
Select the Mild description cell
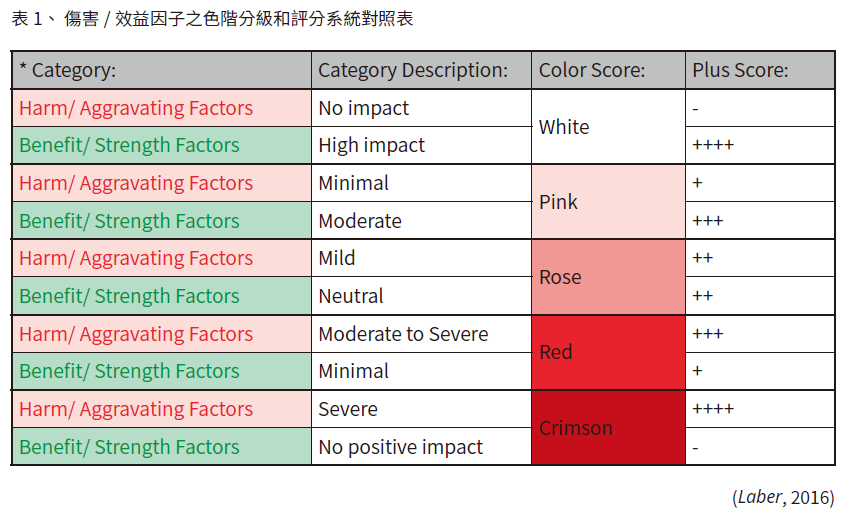(421, 258)
